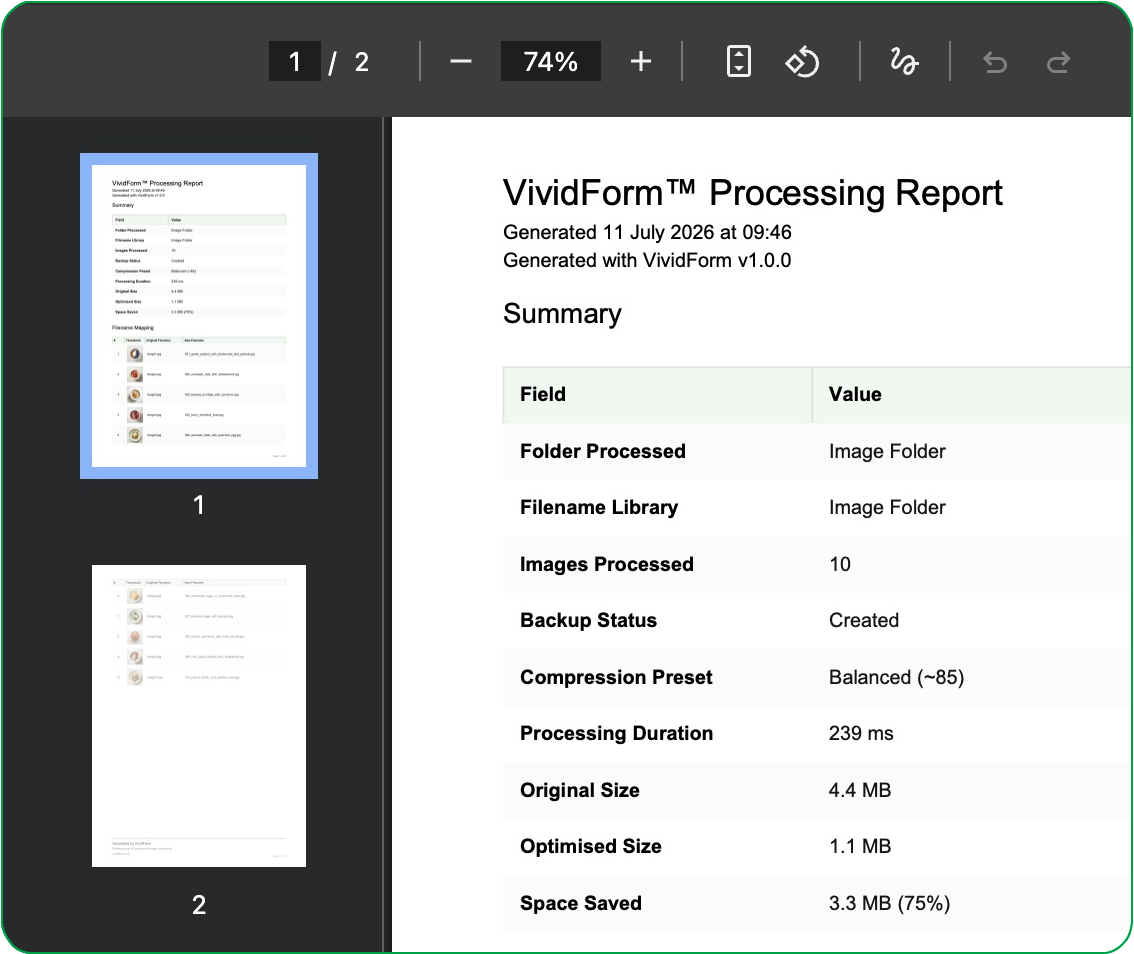The height and width of the screenshot is (954, 1134).
Task: Open page 2 thumbnail in sidebar
Action: pyautogui.click(x=199, y=715)
